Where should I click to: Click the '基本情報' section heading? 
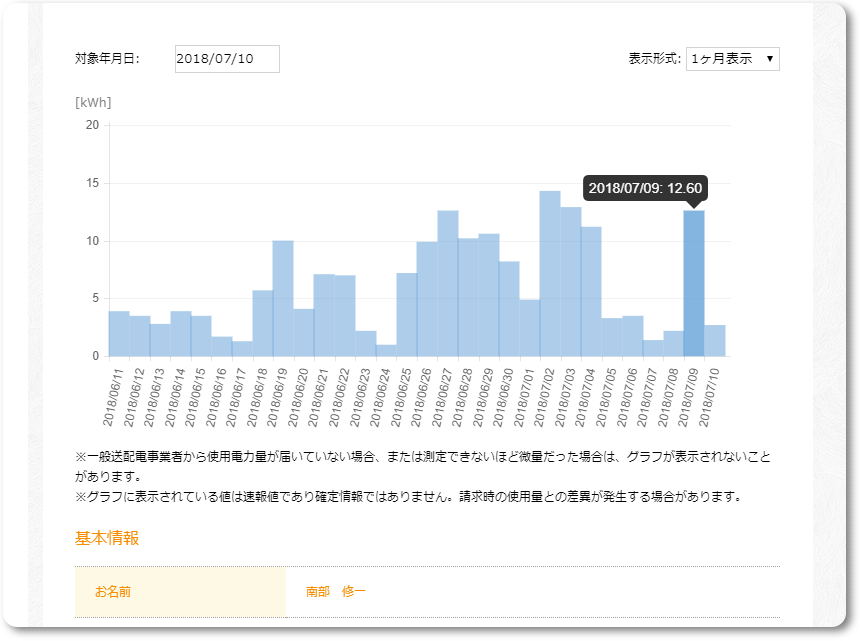tap(107, 538)
